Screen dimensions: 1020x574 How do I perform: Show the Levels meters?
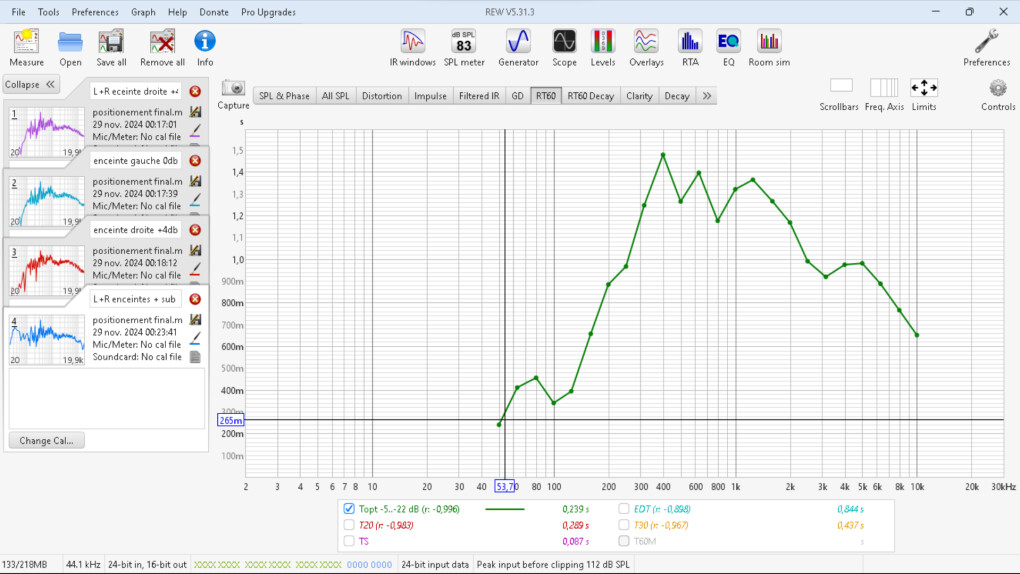pos(603,48)
